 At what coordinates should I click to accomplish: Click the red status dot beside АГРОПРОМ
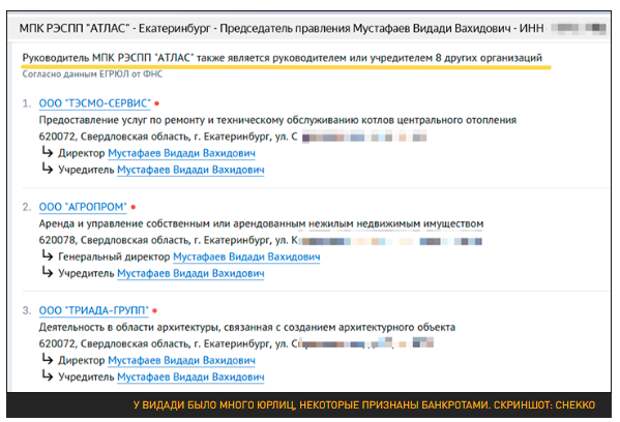pos(134,206)
